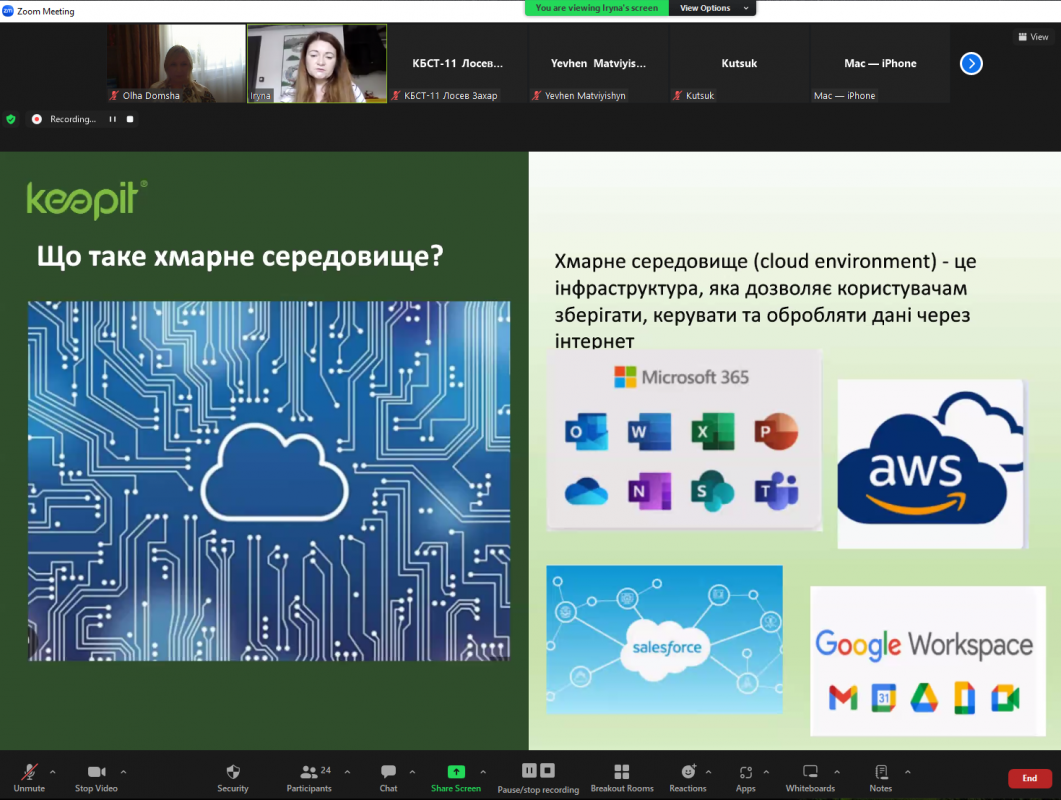
Task: Open the Participants panel
Action: [x=309, y=778]
